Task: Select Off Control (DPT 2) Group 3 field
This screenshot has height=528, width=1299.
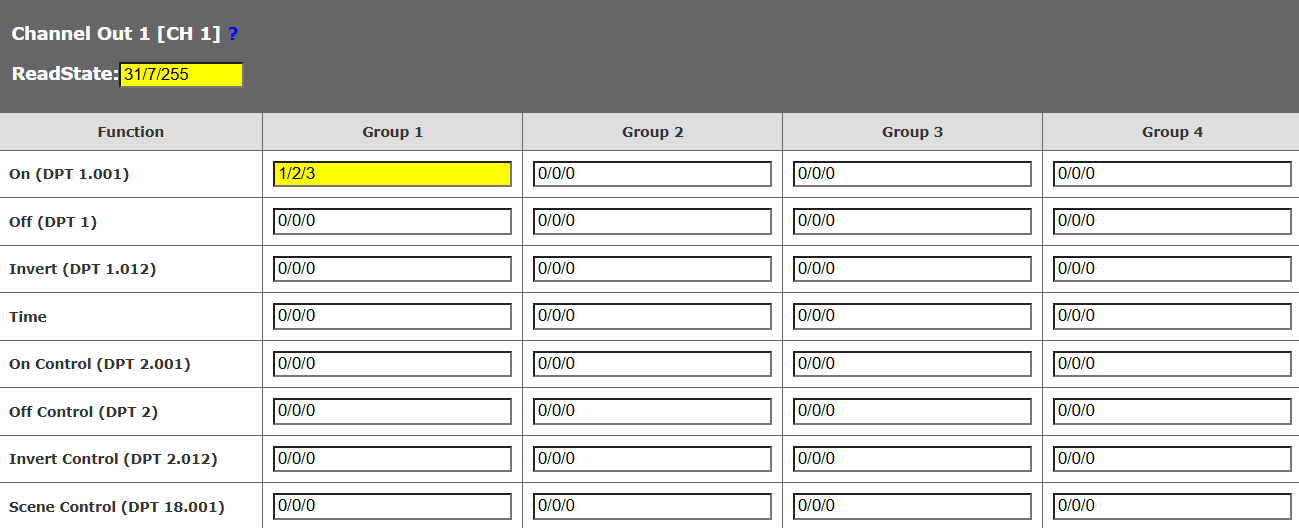Action: pos(912,411)
